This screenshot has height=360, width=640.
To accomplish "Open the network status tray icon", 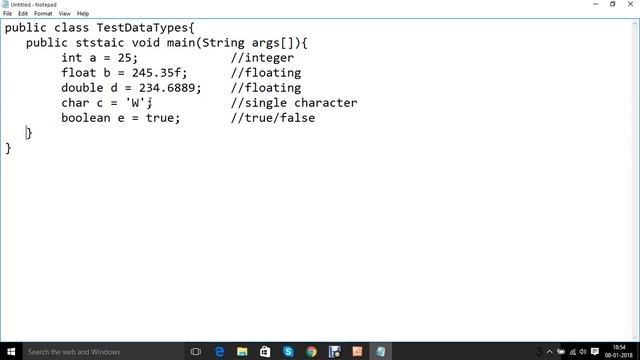I will pos(572,351).
